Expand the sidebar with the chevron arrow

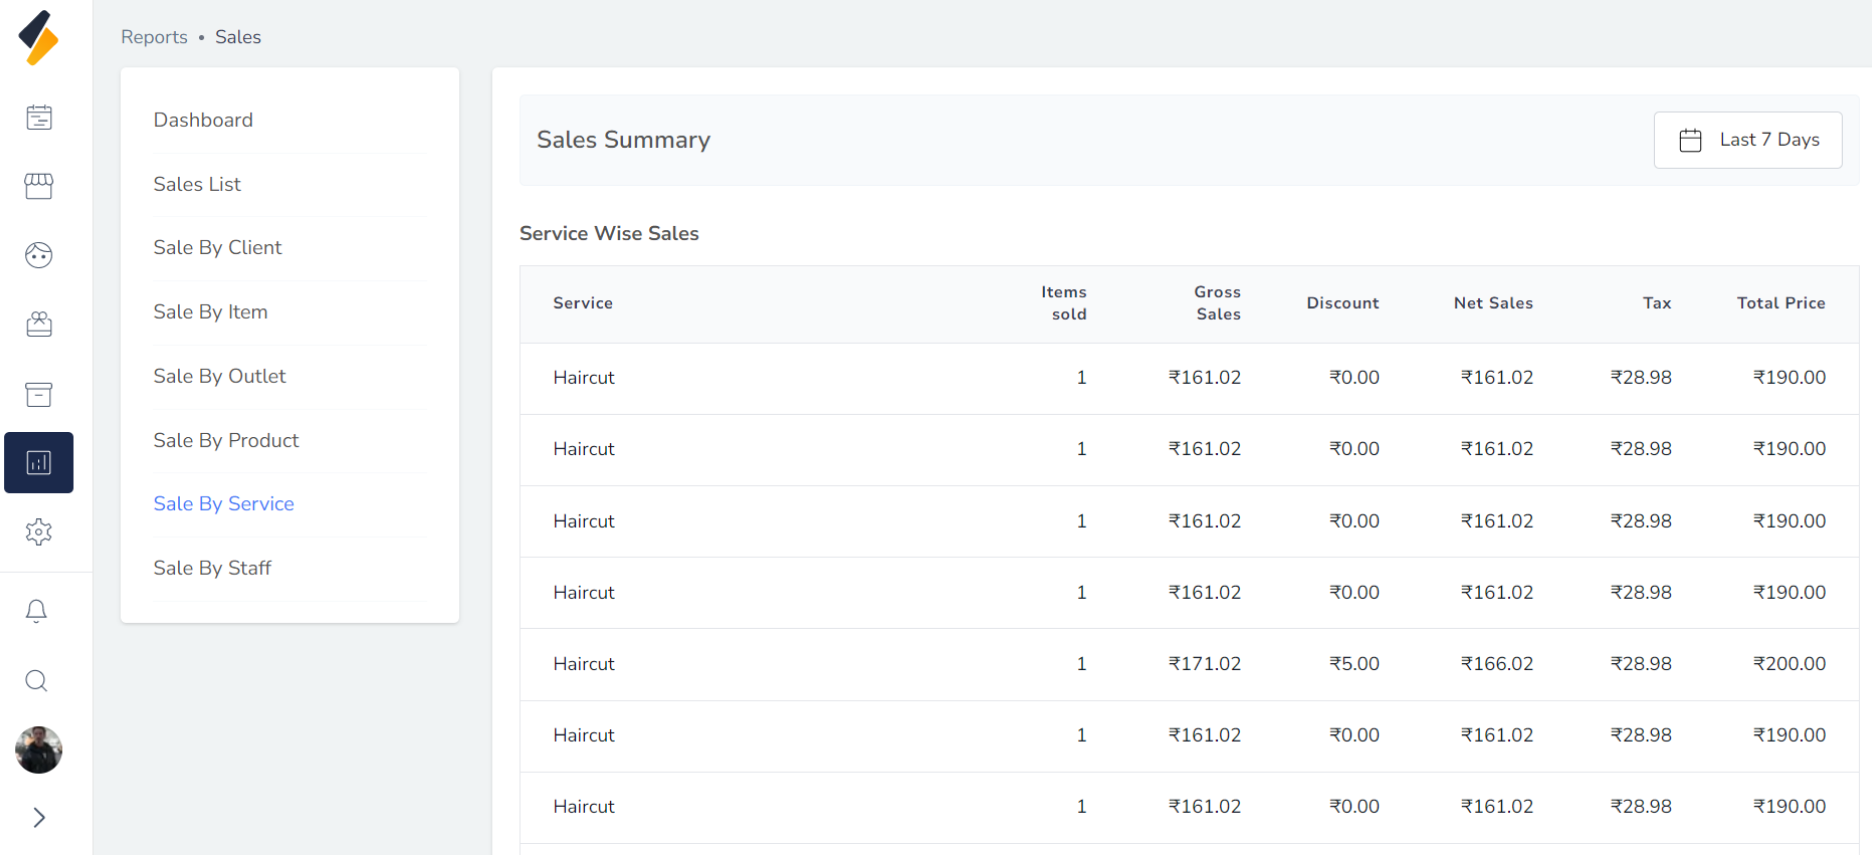[x=39, y=818]
